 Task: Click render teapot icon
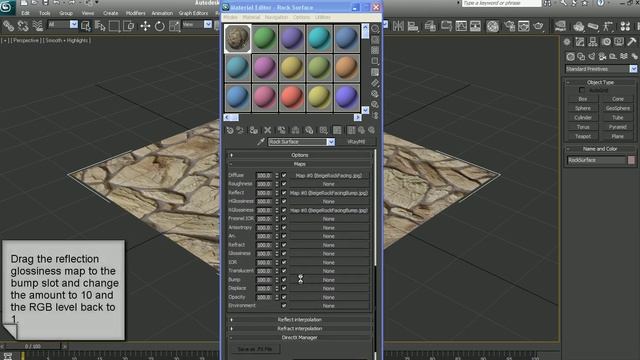tap(538, 26)
